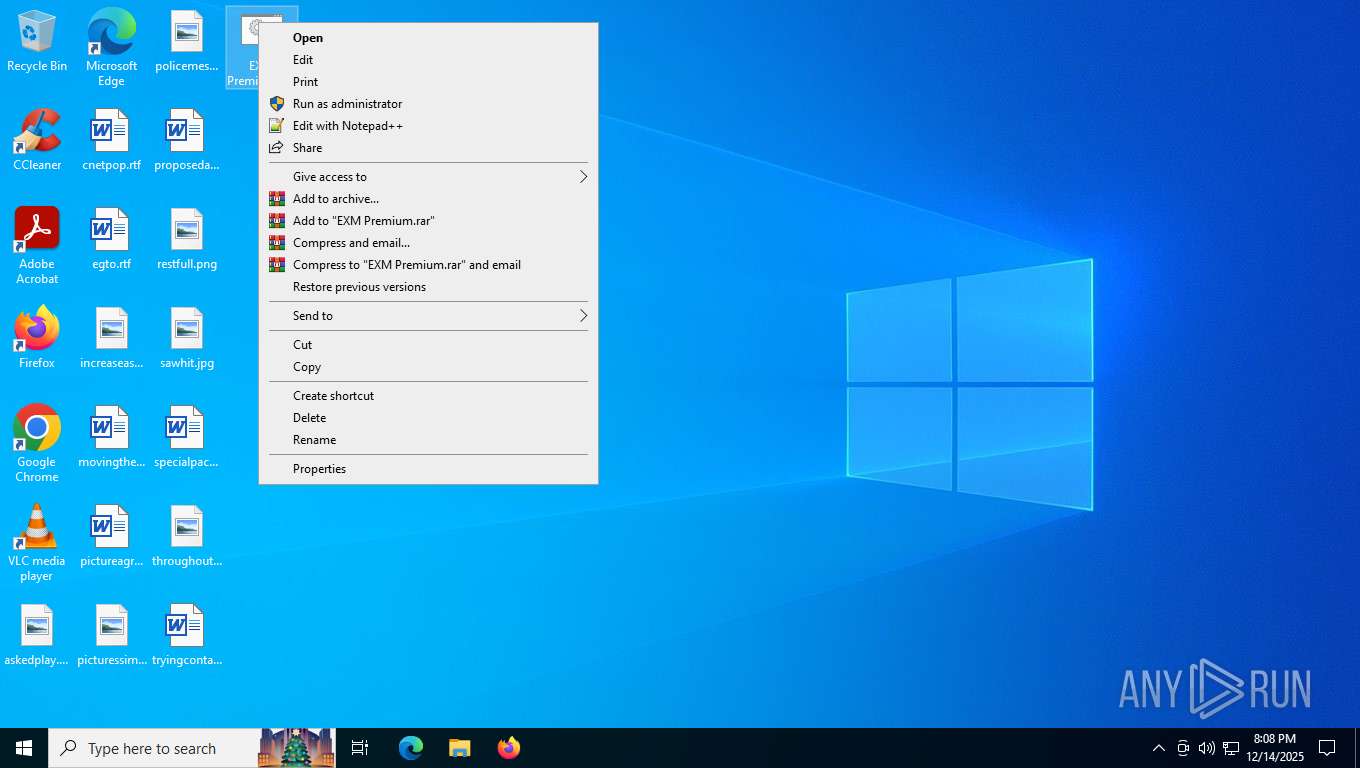Choose Print in the context menu
The image size is (1360, 768).
[428, 82]
